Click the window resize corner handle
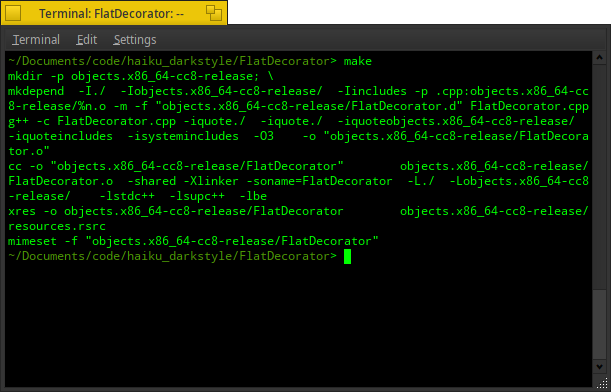 (601, 383)
